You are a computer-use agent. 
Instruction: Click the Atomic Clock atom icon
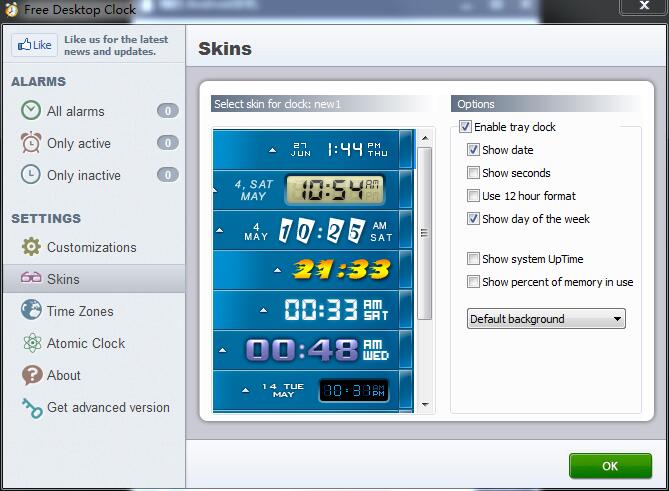pos(31,343)
